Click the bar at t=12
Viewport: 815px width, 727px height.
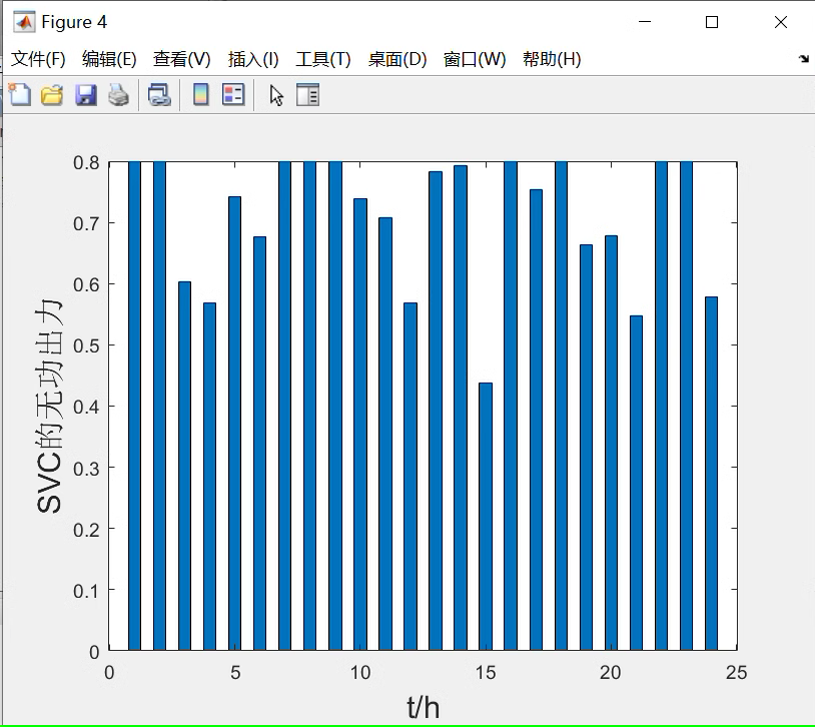410,477
